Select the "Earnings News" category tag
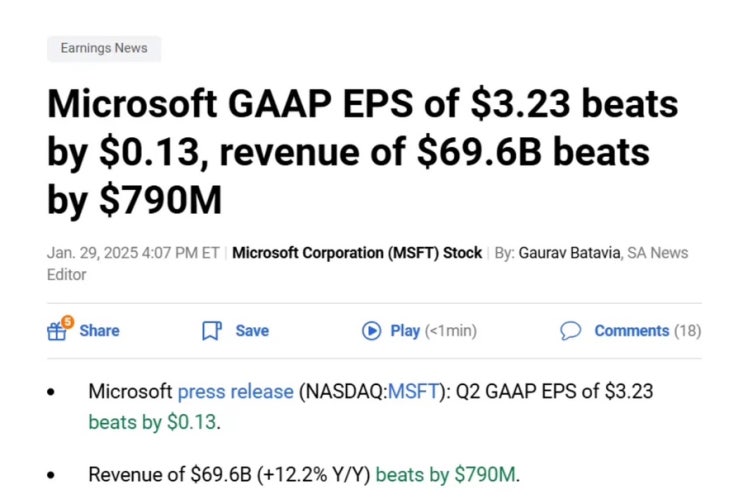The height and width of the screenshot is (504, 743). 104,48
